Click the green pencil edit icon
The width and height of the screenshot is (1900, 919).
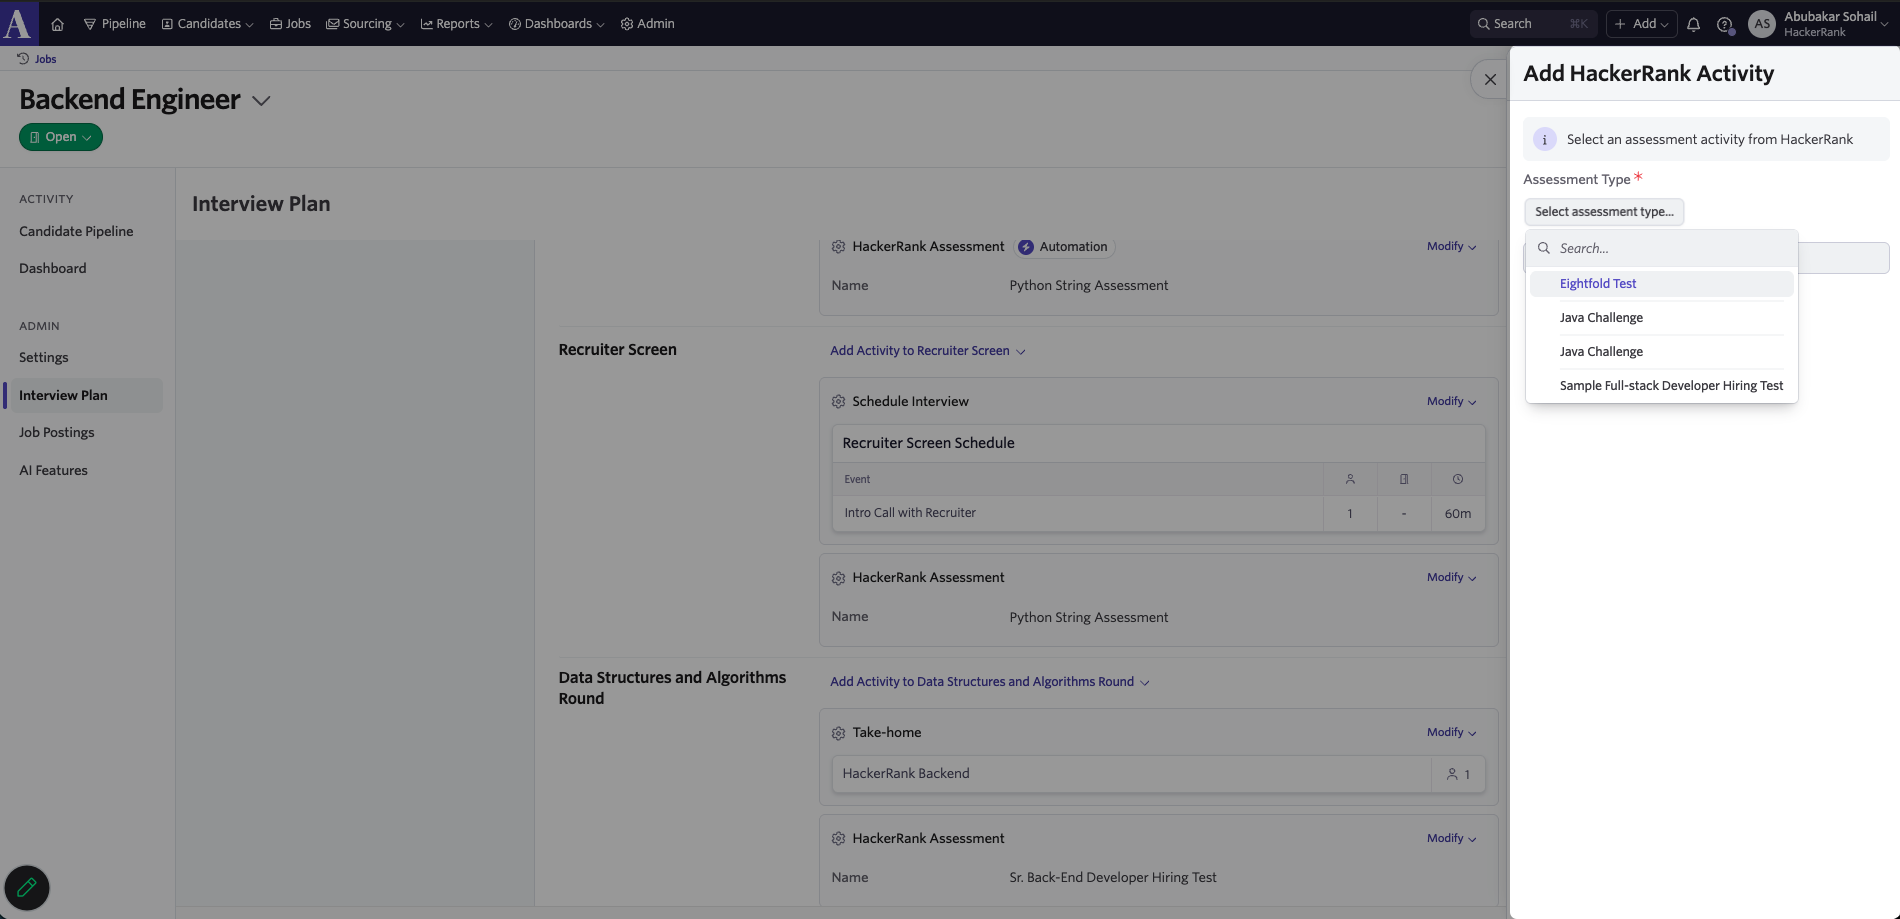pos(27,887)
